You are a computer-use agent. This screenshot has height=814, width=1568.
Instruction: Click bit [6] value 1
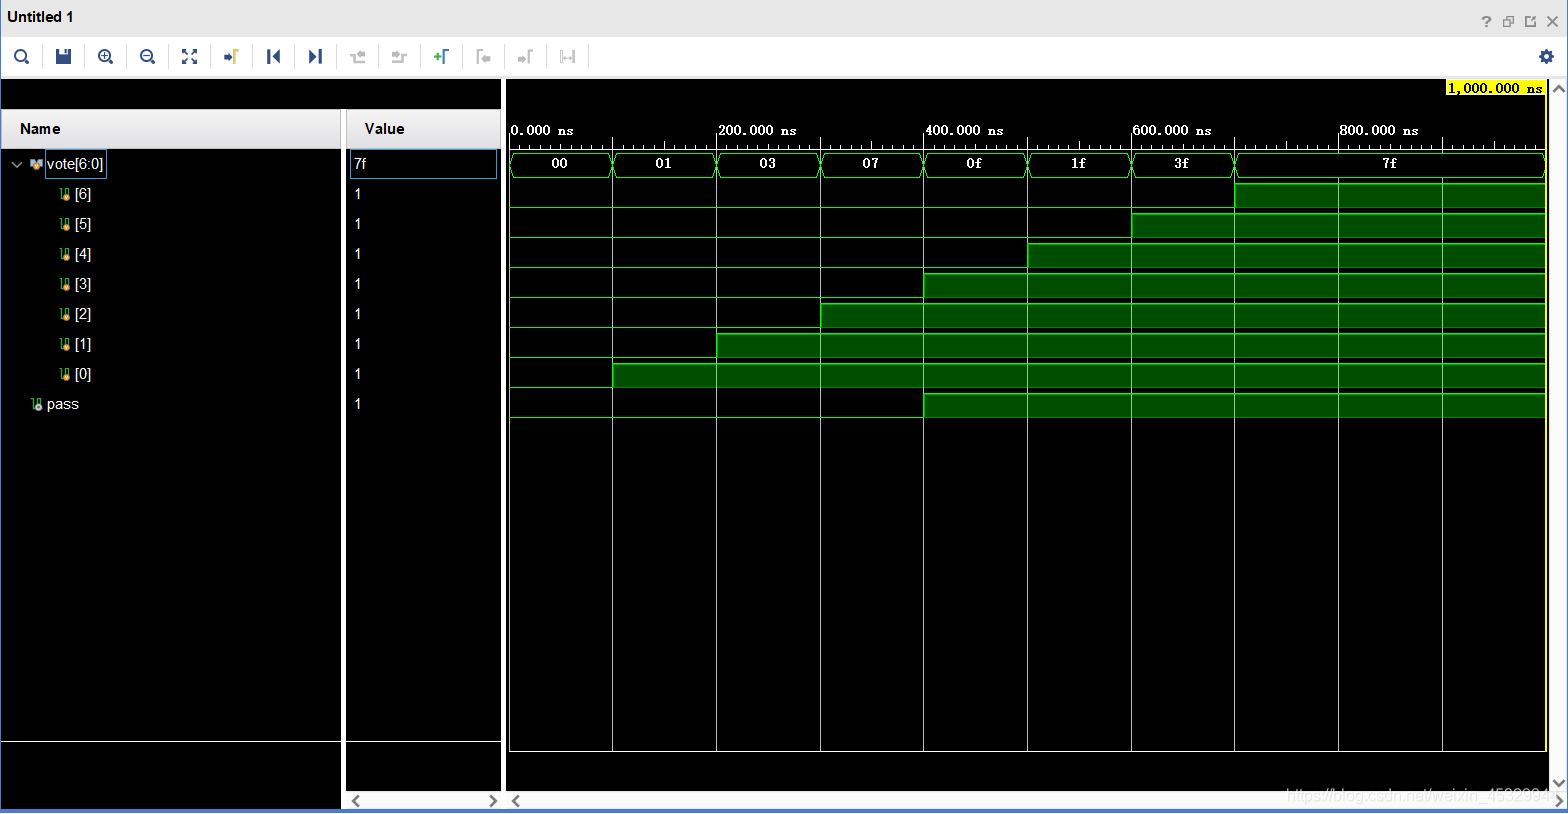coord(358,194)
